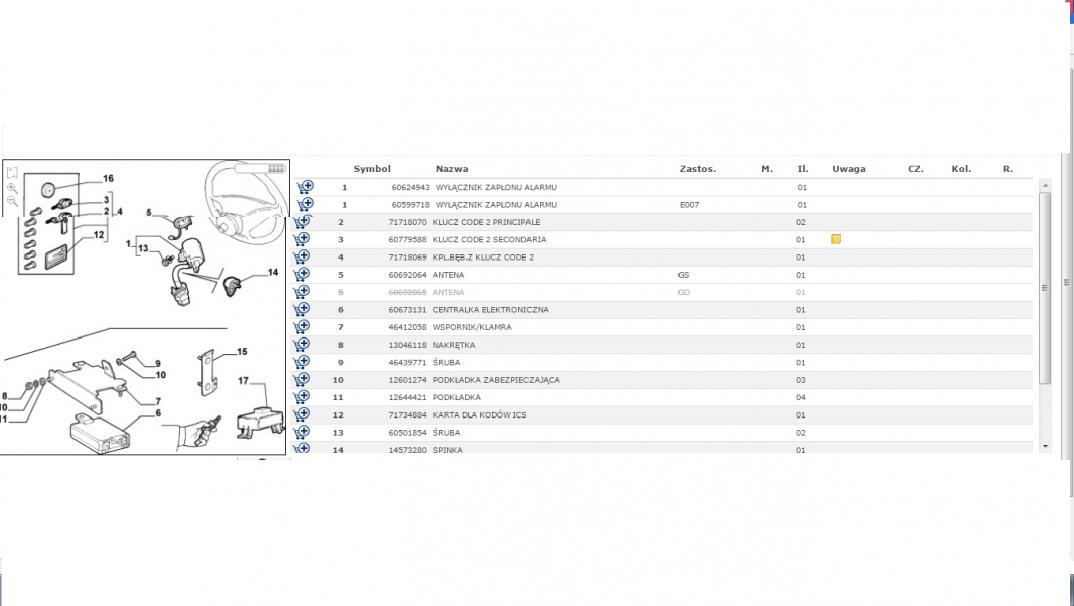Zoom out of the parts diagram

click(x=12, y=201)
